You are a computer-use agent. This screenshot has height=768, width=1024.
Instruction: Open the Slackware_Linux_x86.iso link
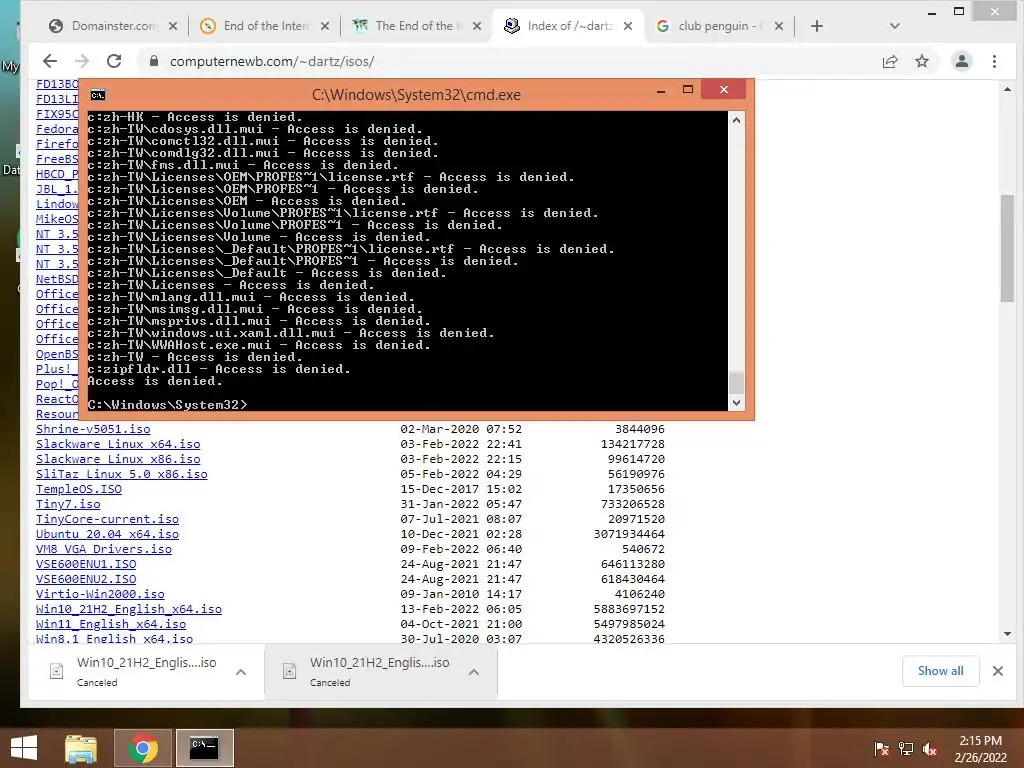pos(118,459)
